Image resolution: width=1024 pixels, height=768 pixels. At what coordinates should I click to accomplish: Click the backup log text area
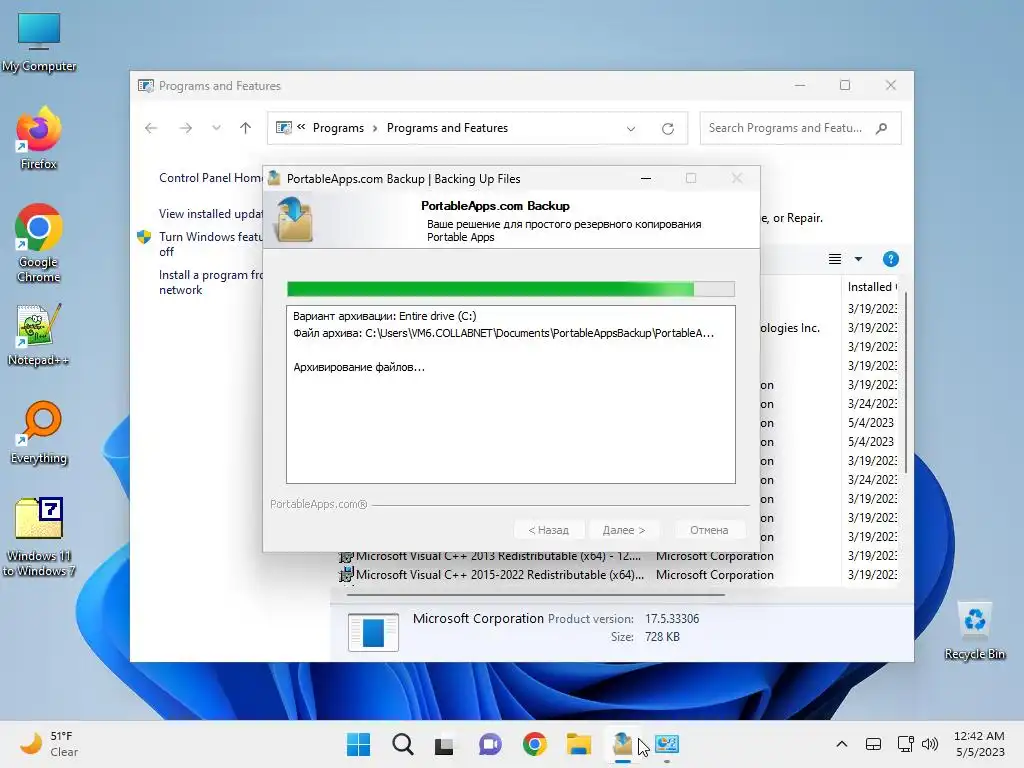click(511, 394)
